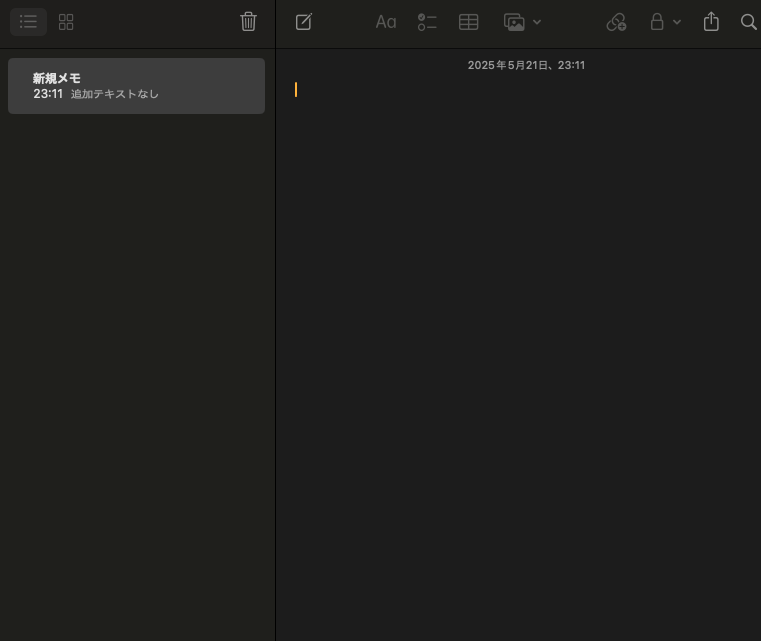Expand the media dropdown chevron
Image resolution: width=761 pixels, height=641 pixels.
pyautogui.click(x=537, y=22)
